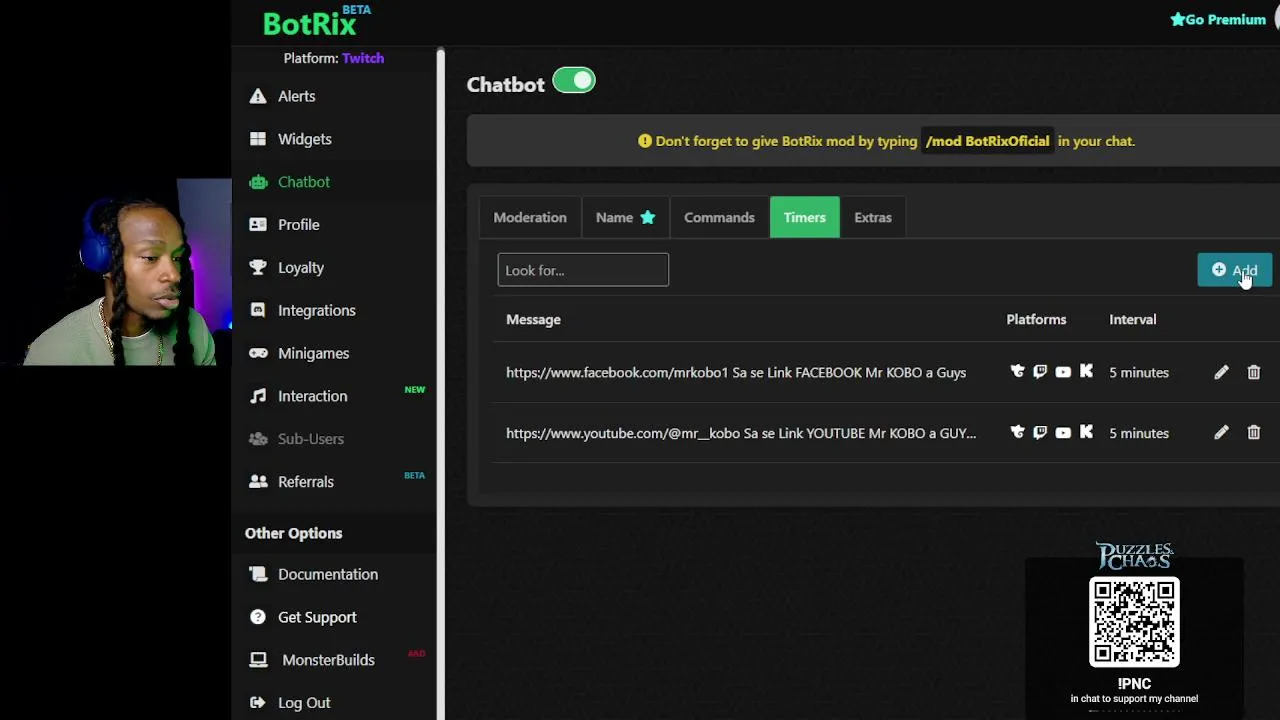Open the Extras tab
Viewport: 1280px width, 720px height.
(x=873, y=217)
